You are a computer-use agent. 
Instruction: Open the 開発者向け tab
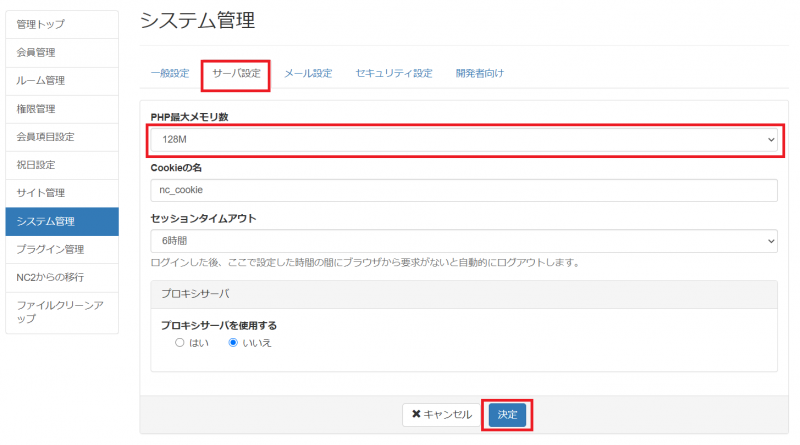pyautogui.click(x=479, y=74)
